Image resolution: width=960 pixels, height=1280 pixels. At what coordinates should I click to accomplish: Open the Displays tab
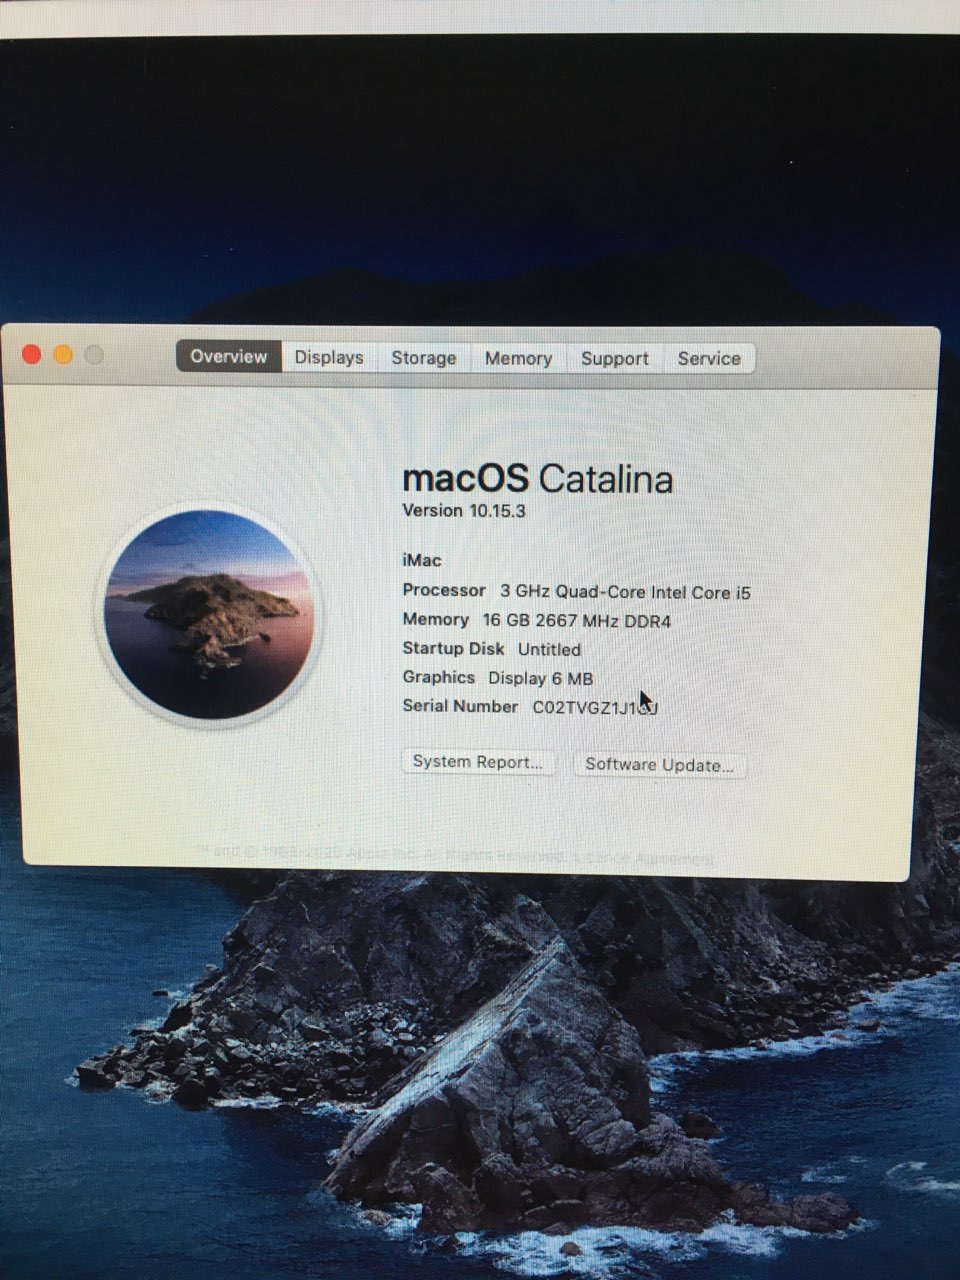329,357
